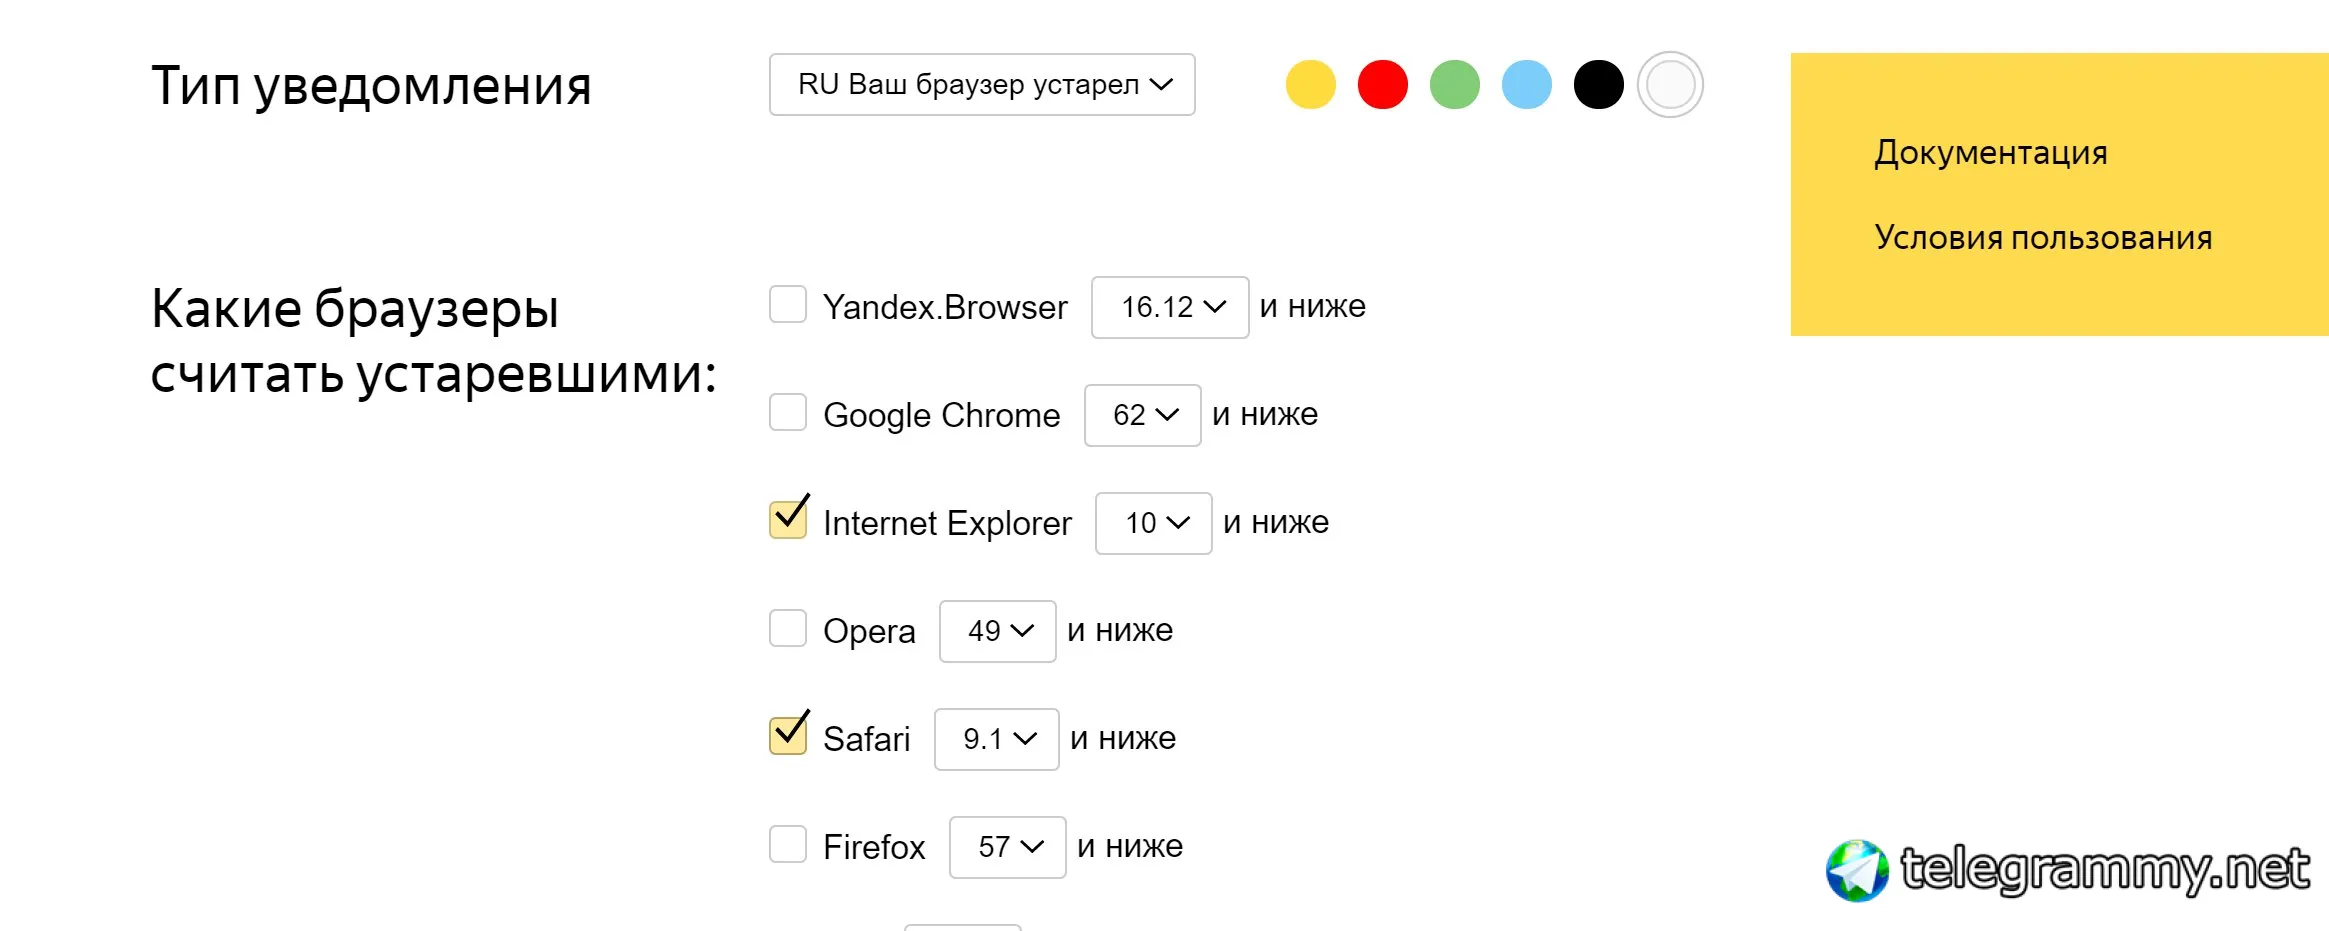The height and width of the screenshot is (931, 2329).
Task: Enable the Firefox checkbox
Action: pyautogui.click(x=788, y=844)
